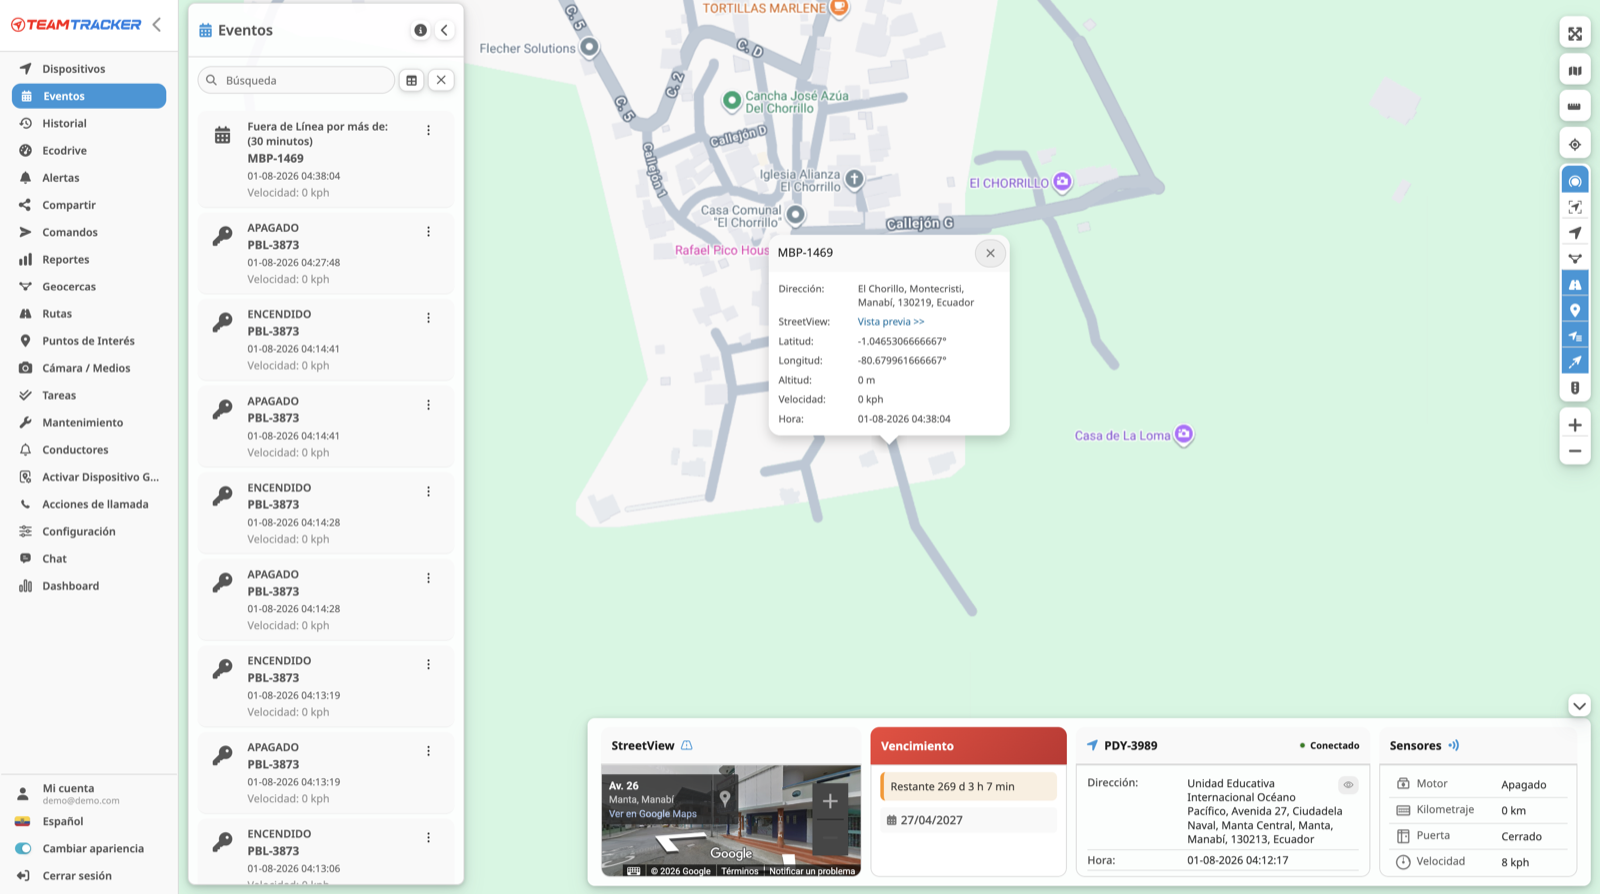
Task: Show Eventos panel info
Action: [x=420, y=30]
